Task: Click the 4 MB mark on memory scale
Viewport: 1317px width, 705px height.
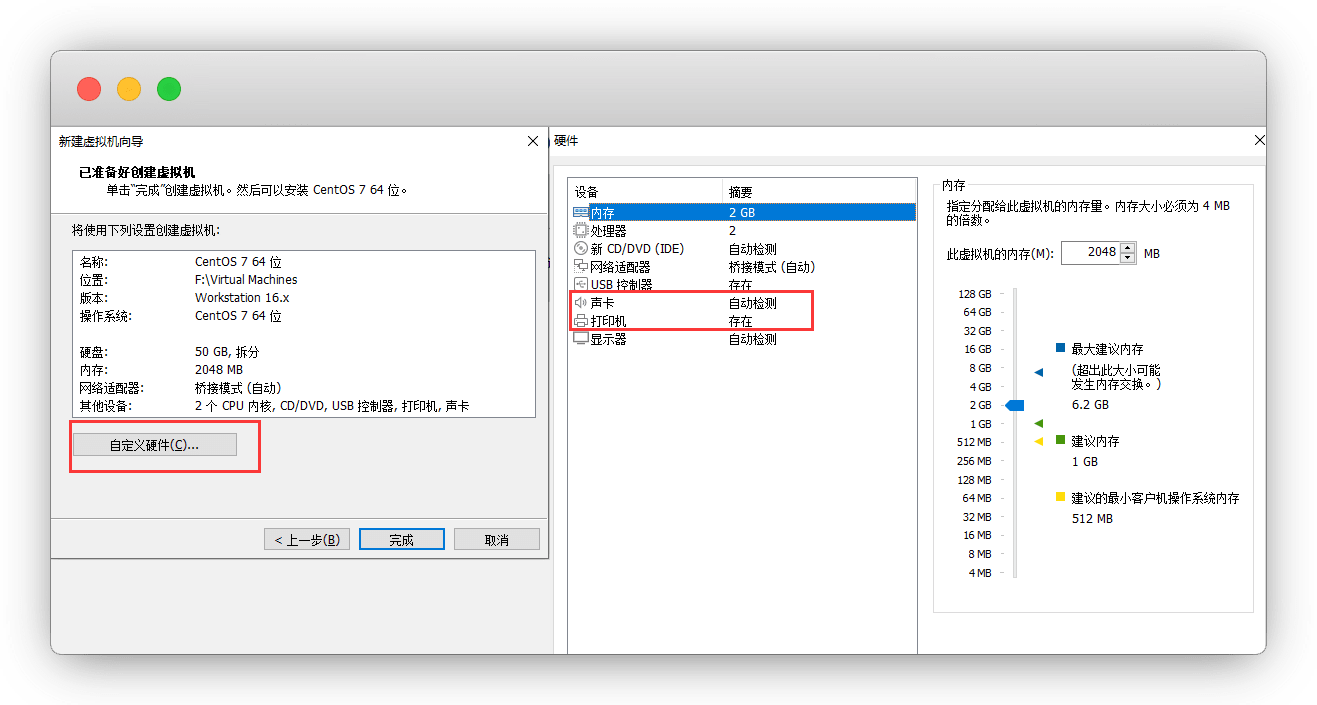Action: [x=980, y=573]
